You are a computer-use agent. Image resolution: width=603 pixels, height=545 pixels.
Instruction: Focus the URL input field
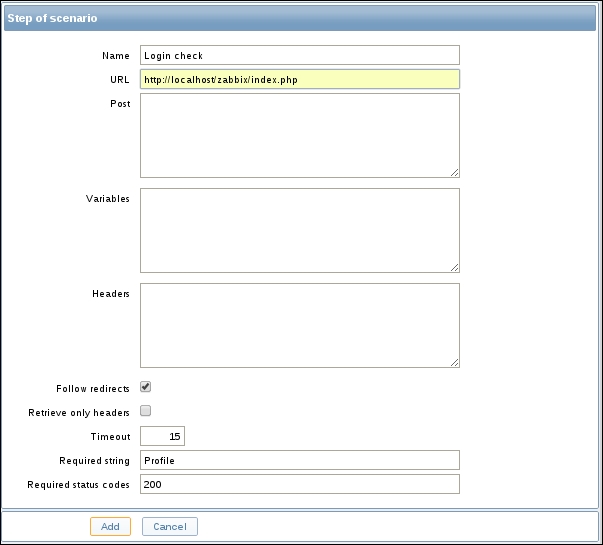point(299,80)
